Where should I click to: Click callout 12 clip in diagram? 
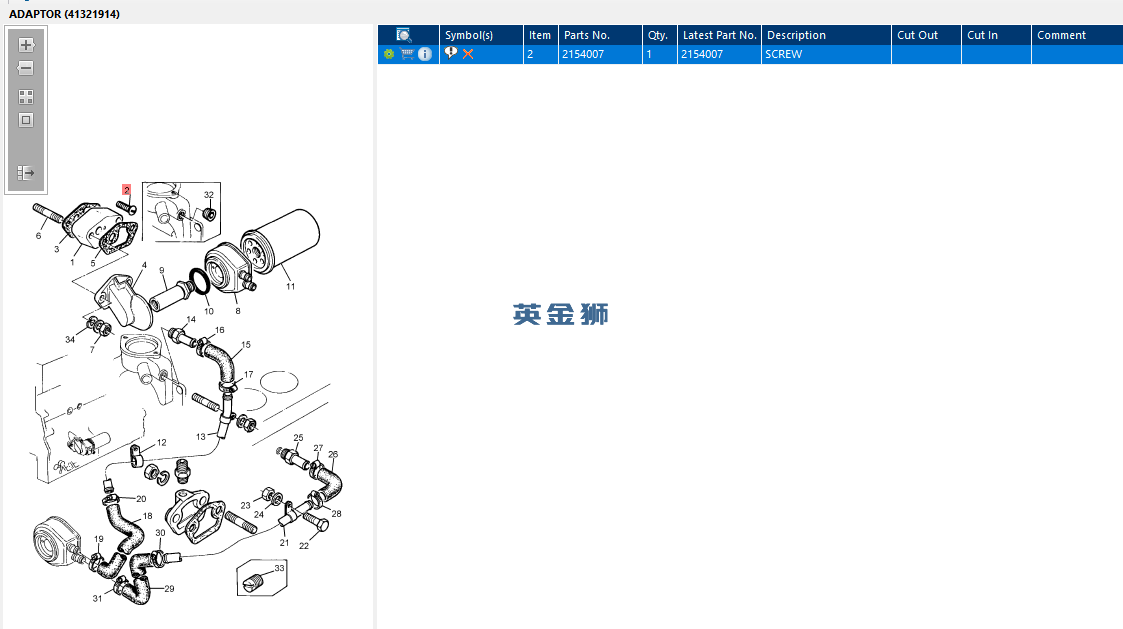tap(161, 443)
